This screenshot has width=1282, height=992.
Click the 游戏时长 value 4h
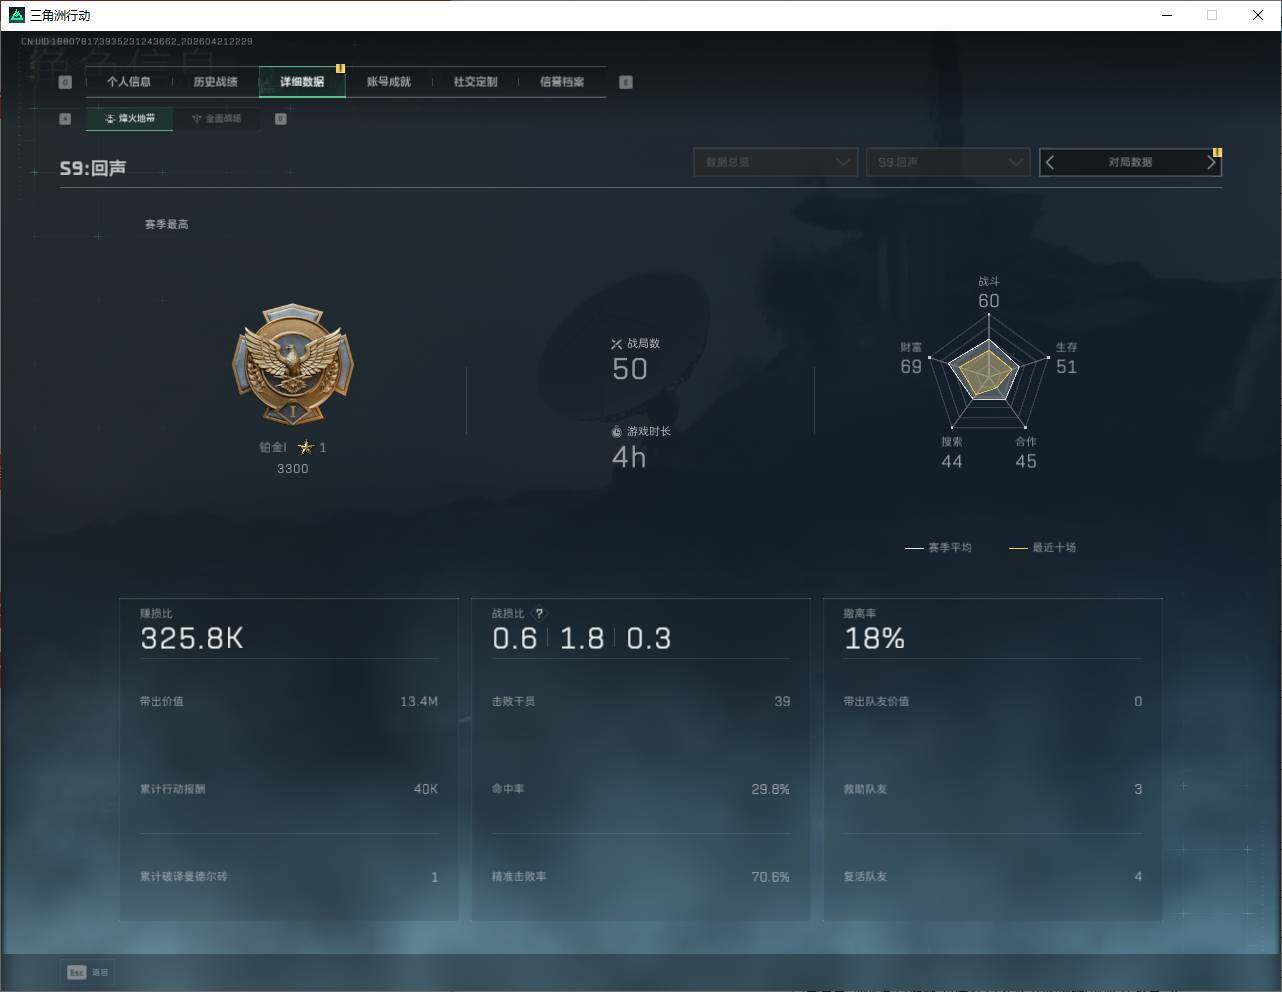point(629,457)
